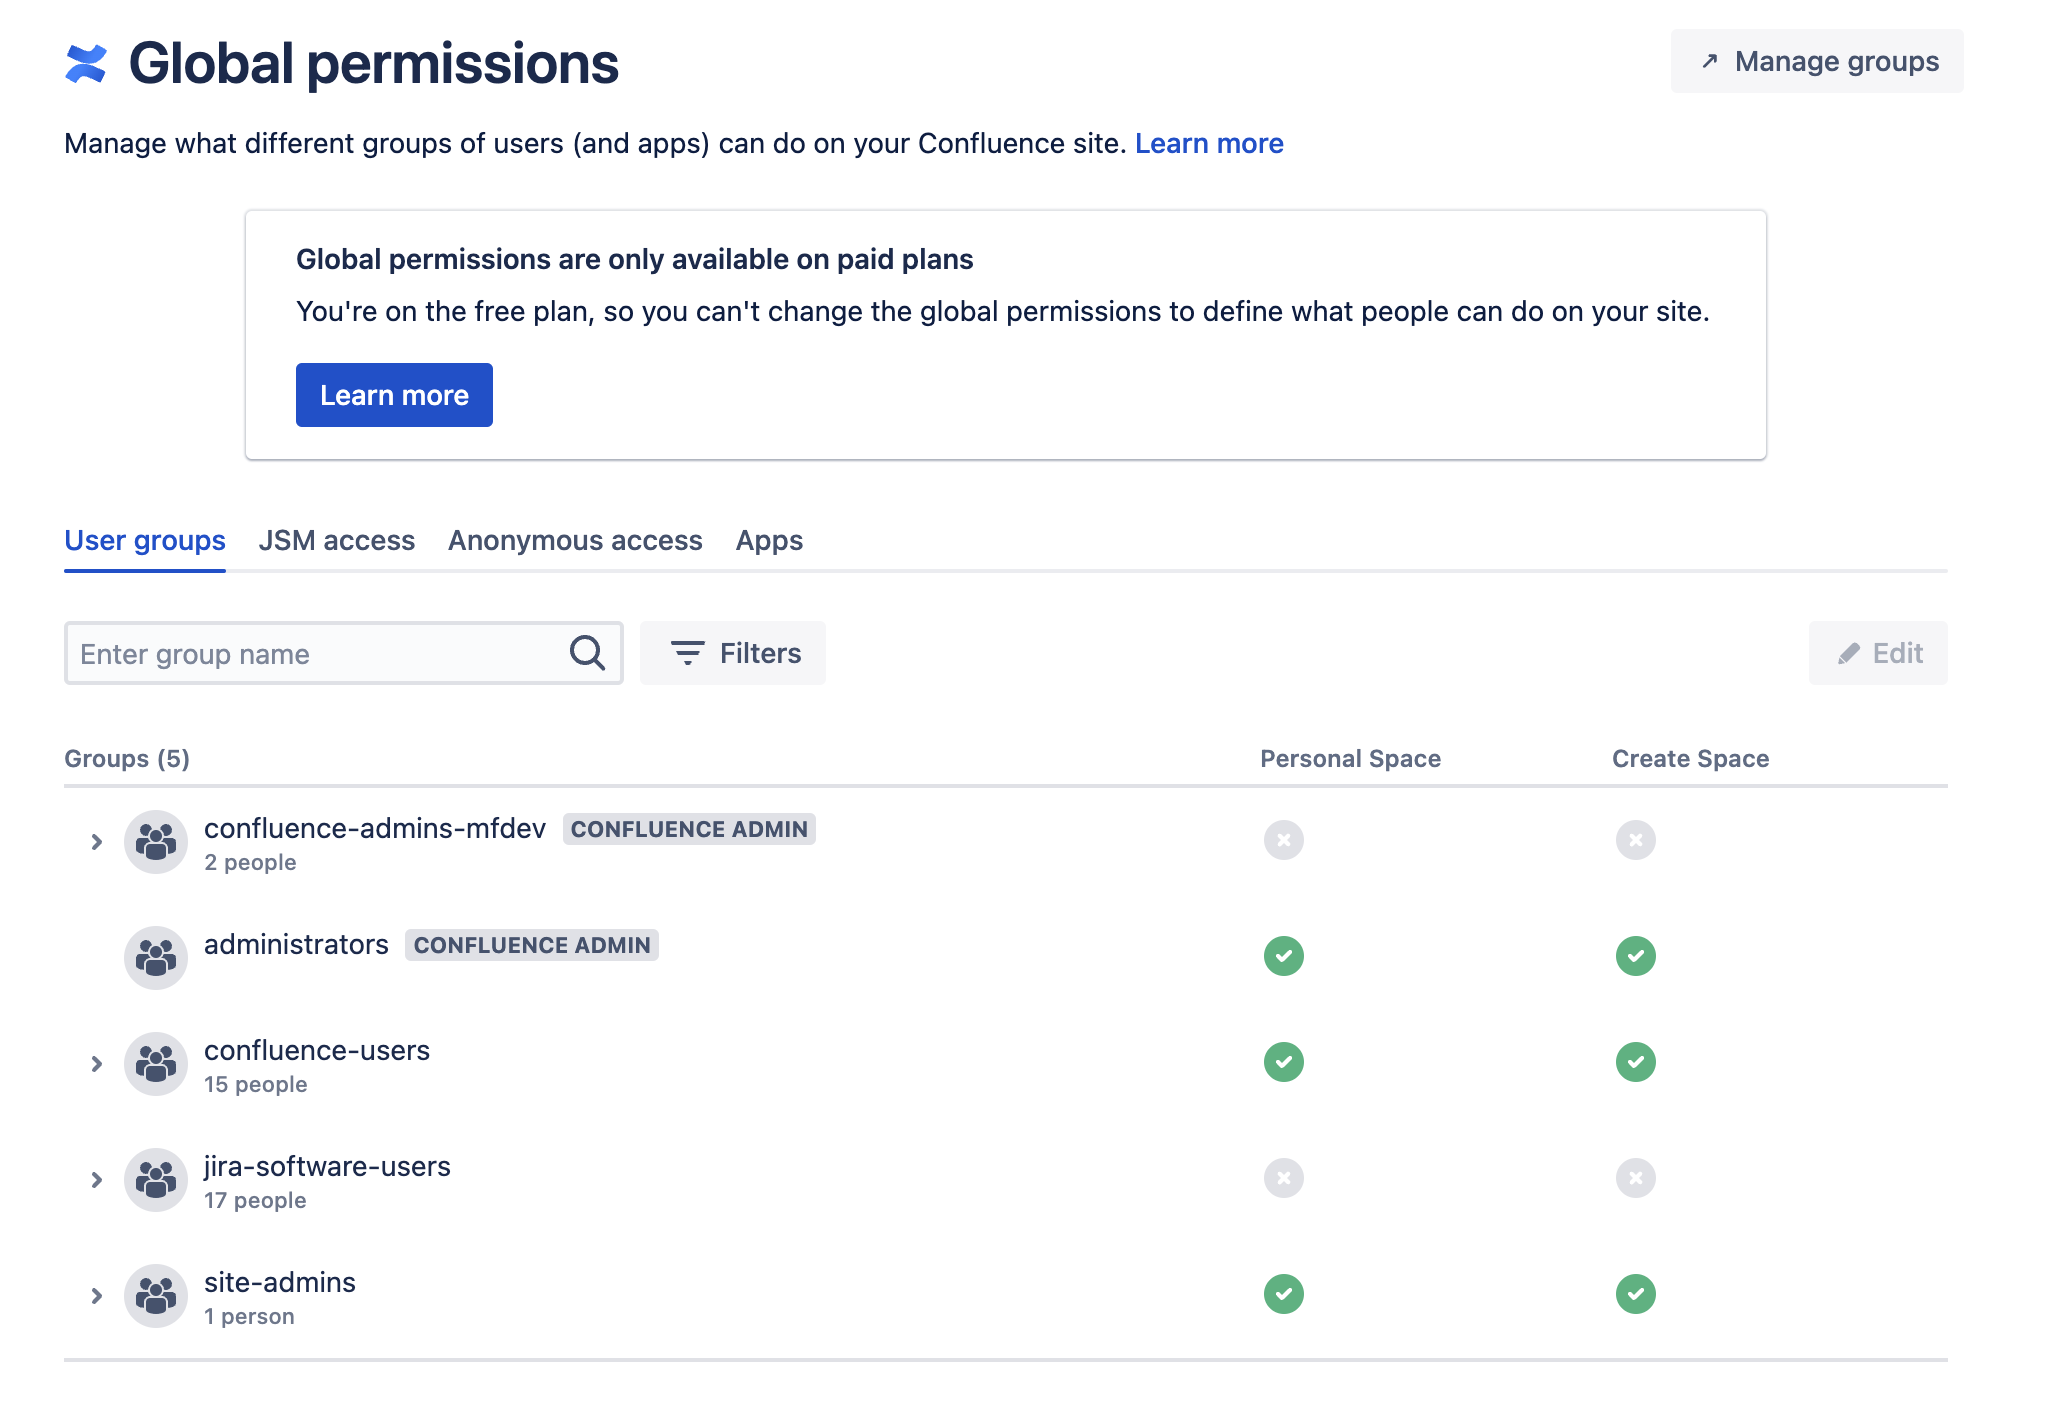Toggle Create Space permission for site-admins
This screenshot has height=1416, width=2056.
(x=1635, y=1294)
